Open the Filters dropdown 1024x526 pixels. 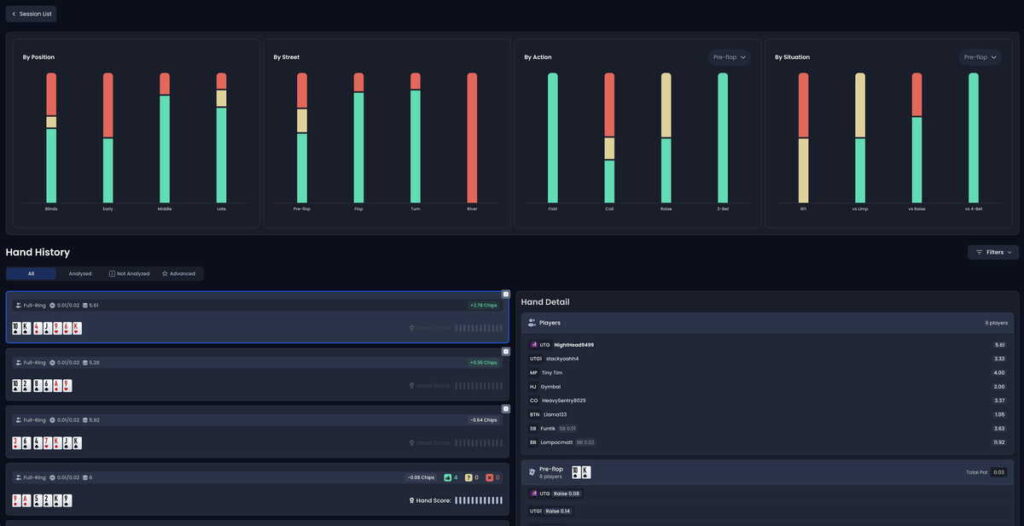point(993,252)
